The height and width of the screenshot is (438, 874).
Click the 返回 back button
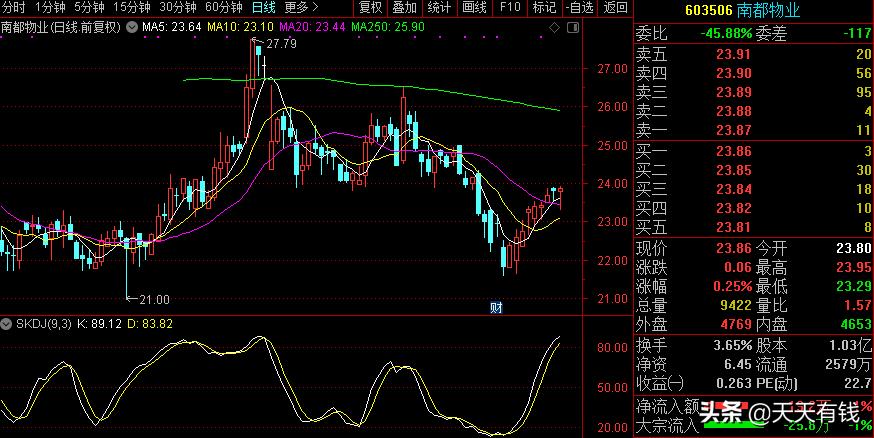[616, 8]
